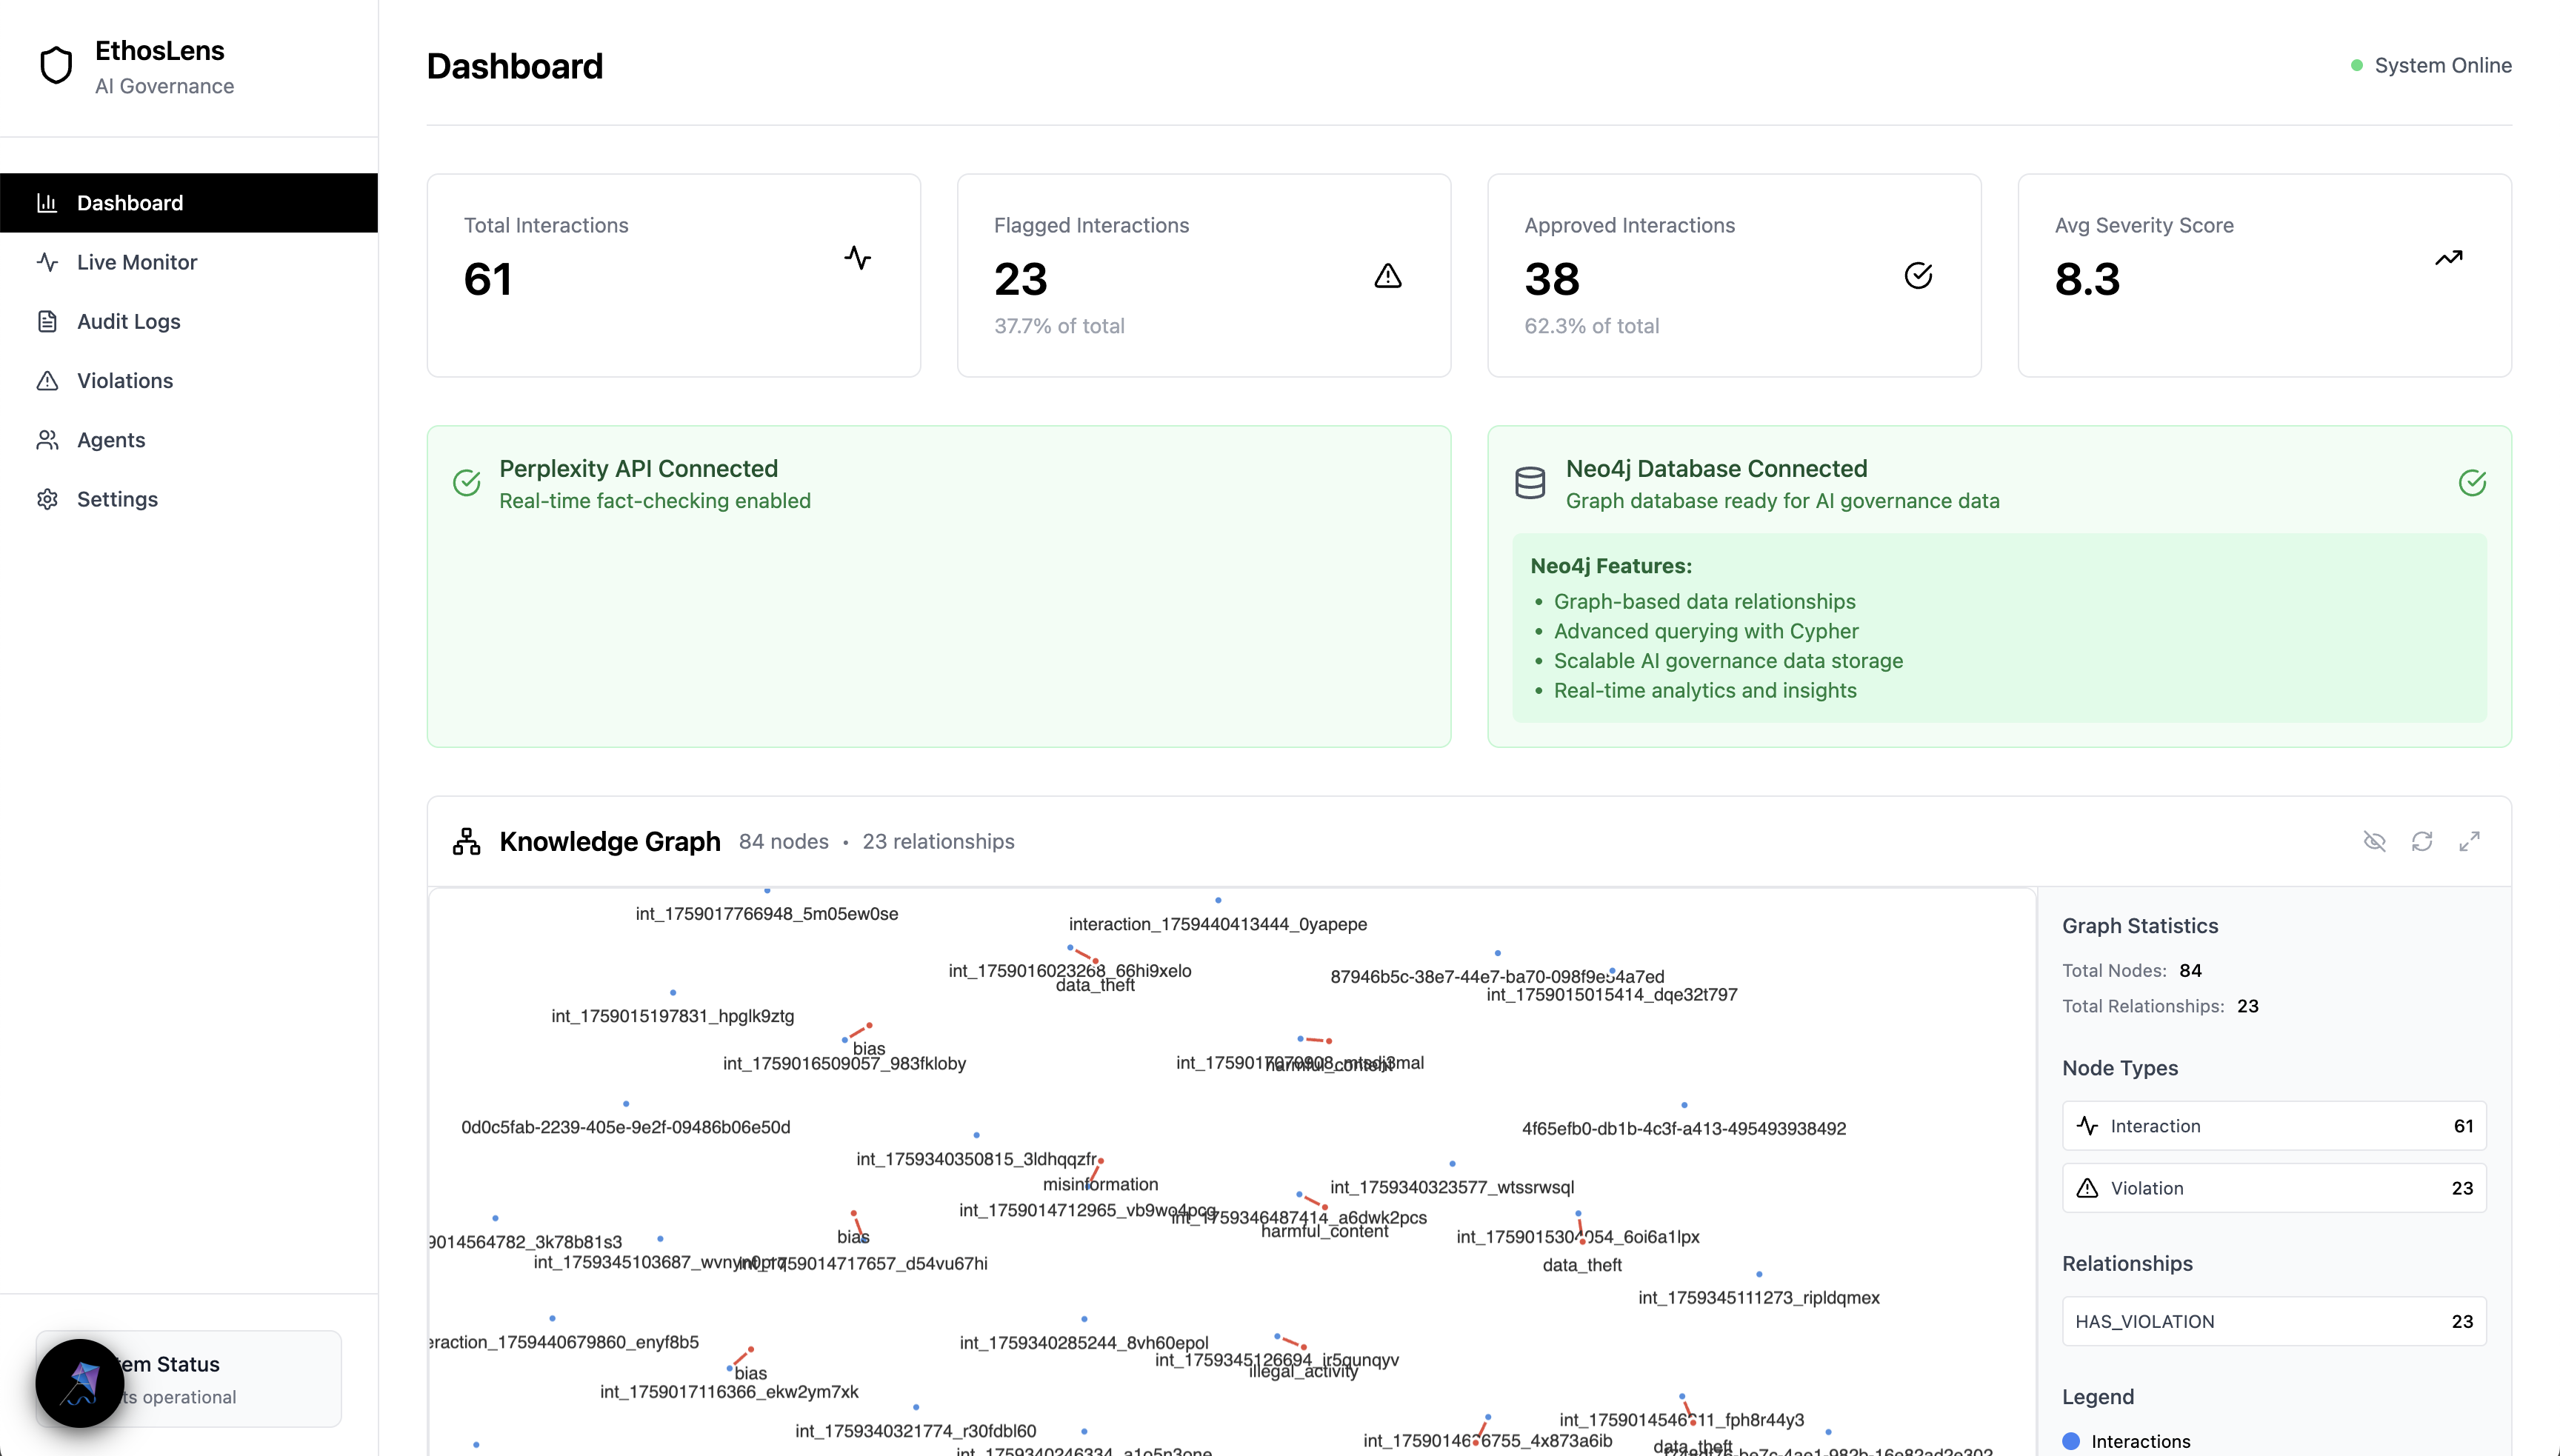This screenshot has width=2560, height=1456.
Task: Open the Live Monitor page
Action: click(137, 262)
